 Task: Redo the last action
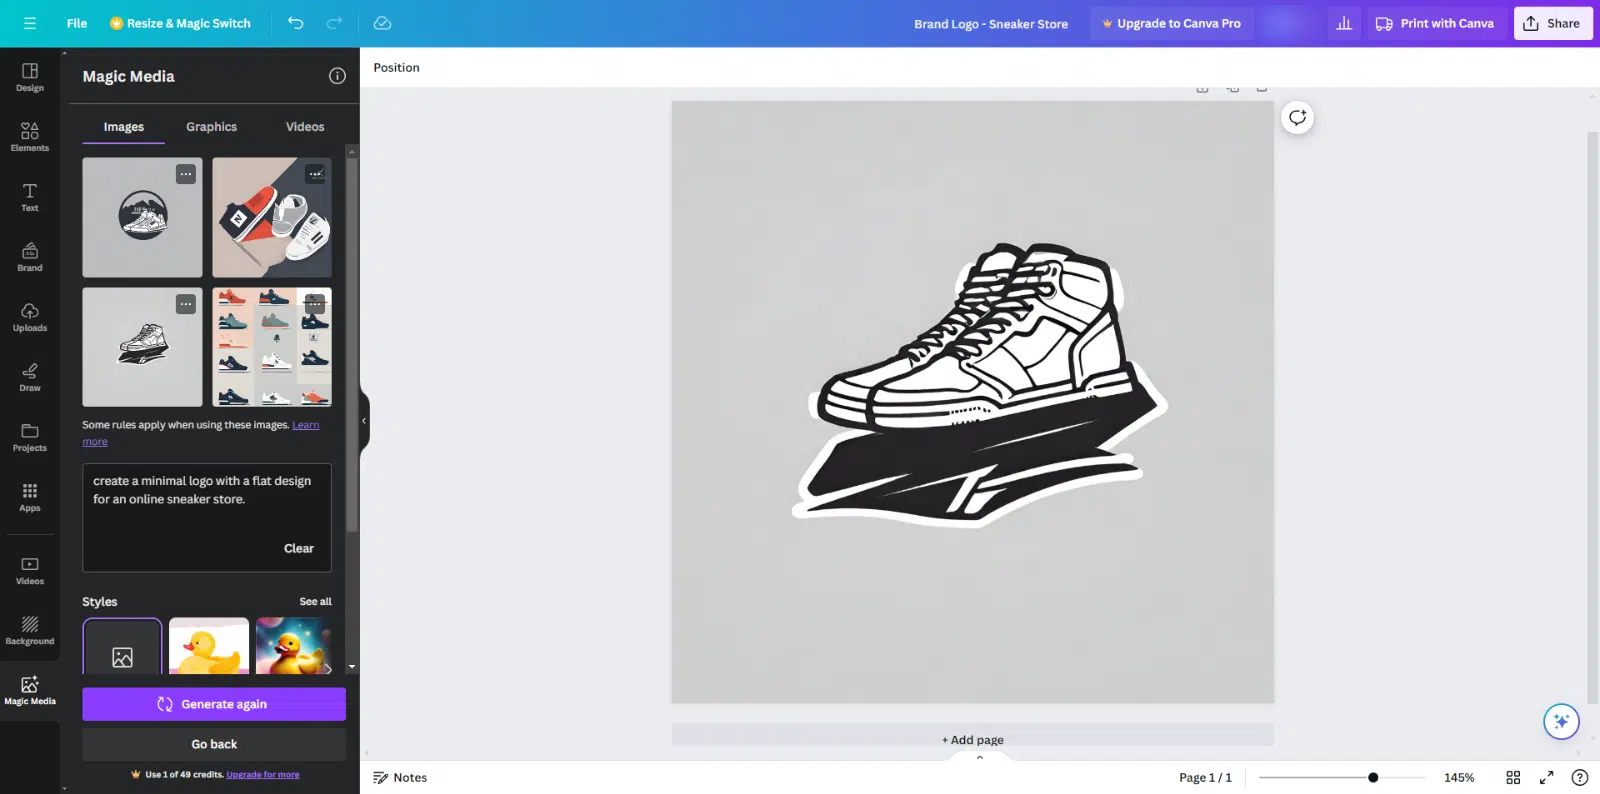pyautogui.click(x=335, y=23)
